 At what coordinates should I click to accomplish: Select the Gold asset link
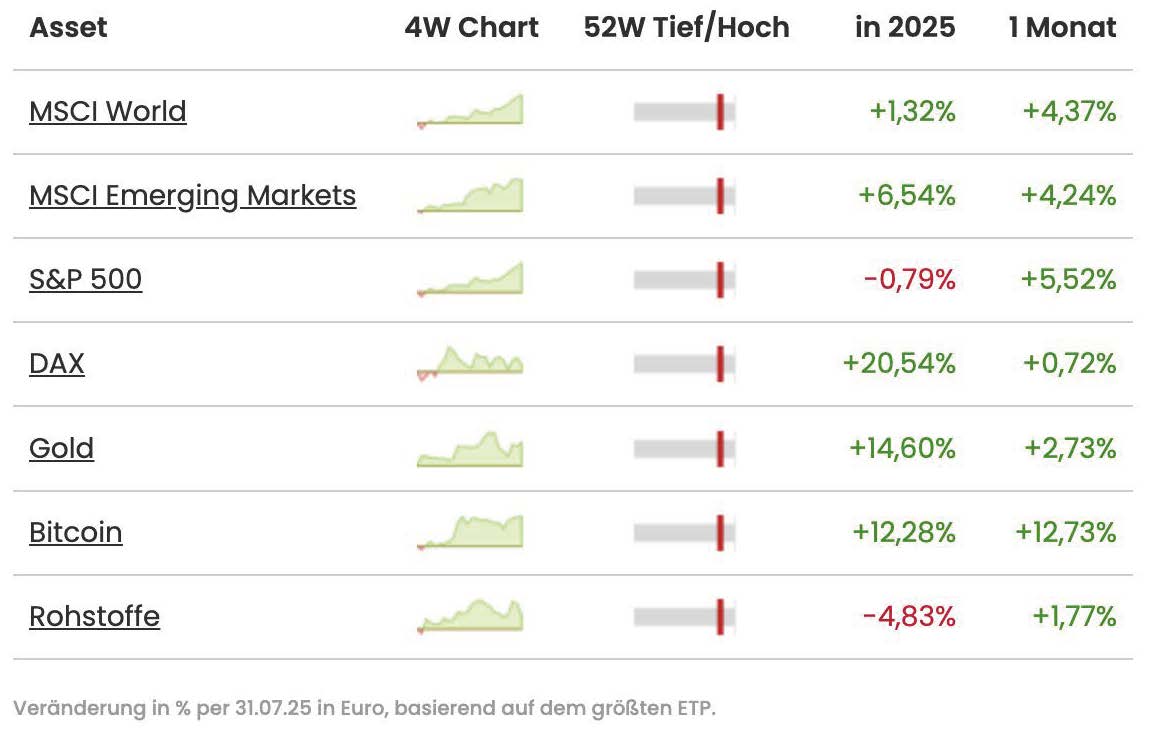(x=62, y=448)
